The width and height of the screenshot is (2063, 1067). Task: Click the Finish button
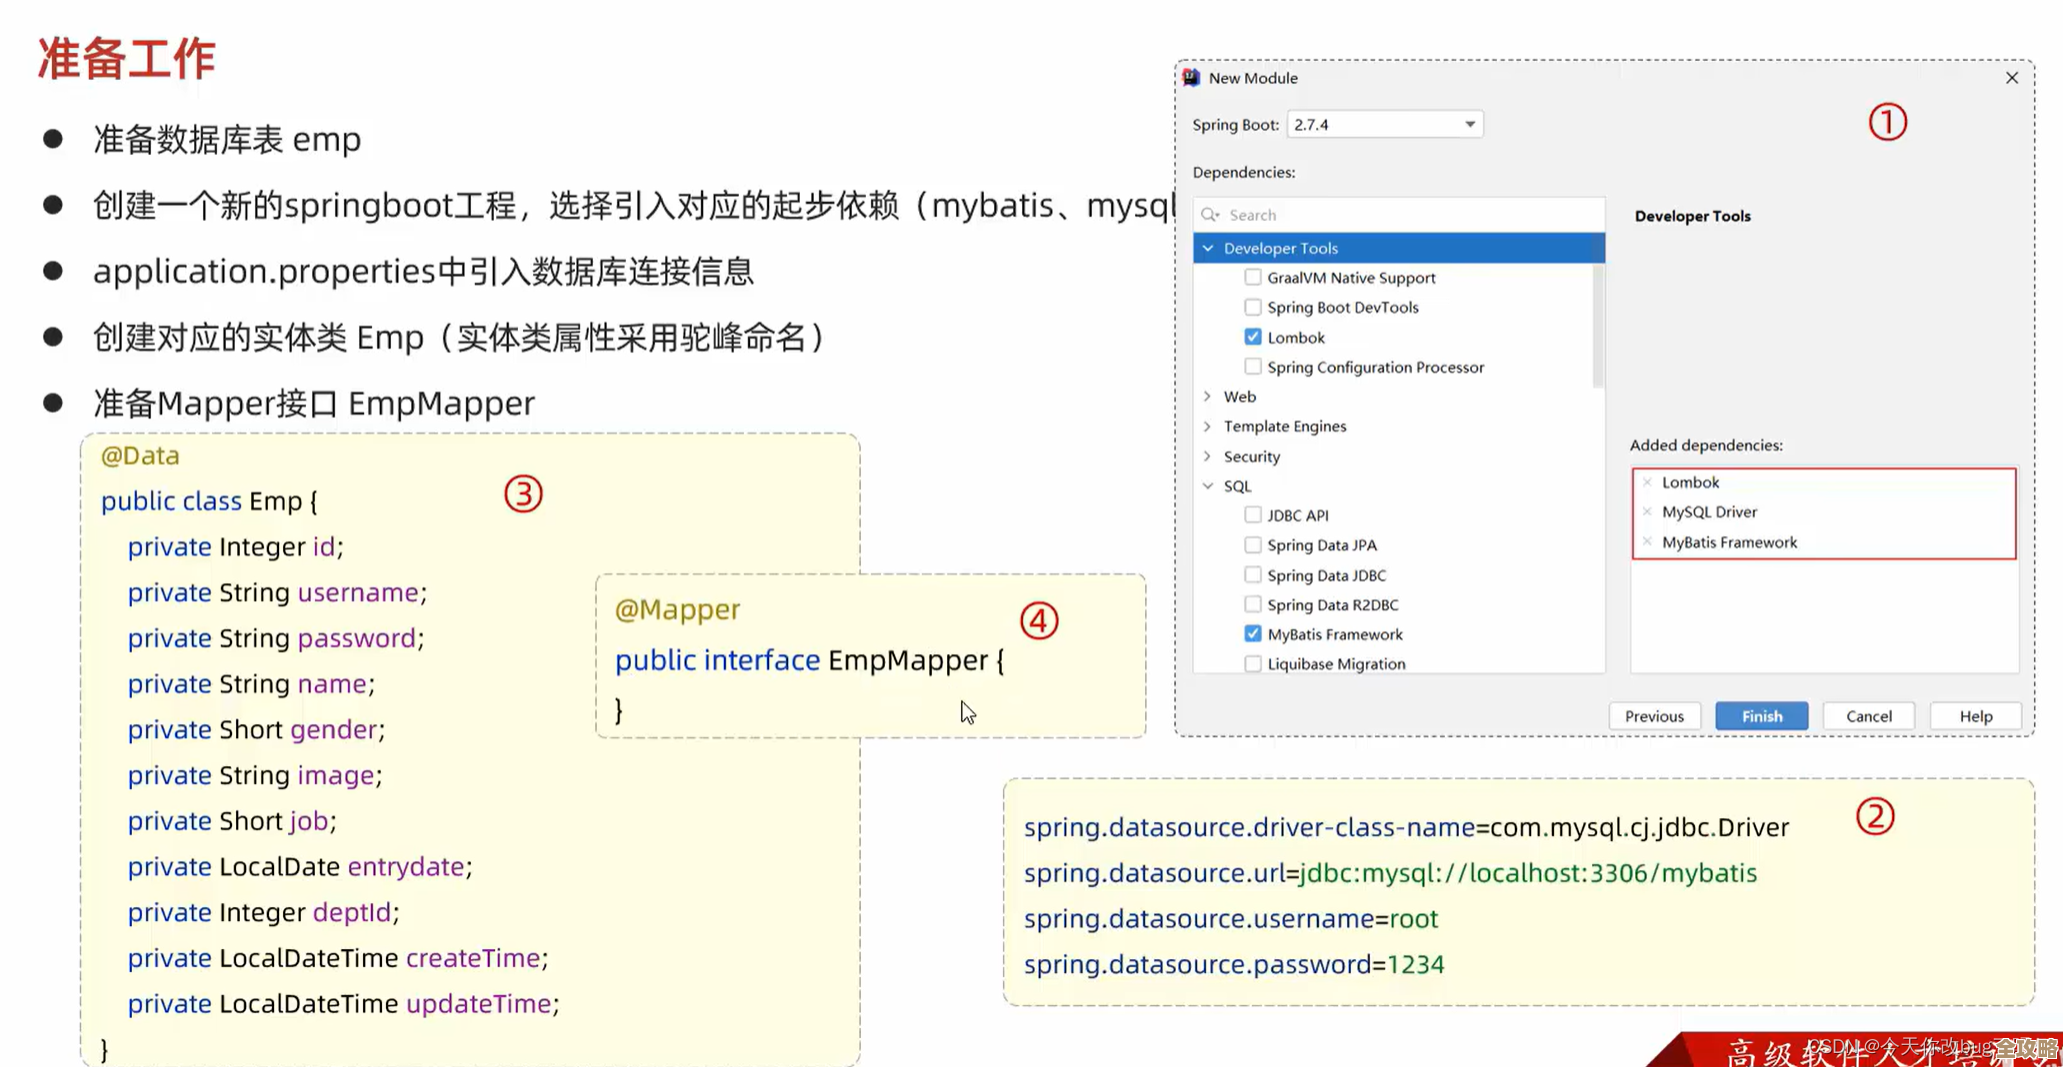(x=1761, y=715)
